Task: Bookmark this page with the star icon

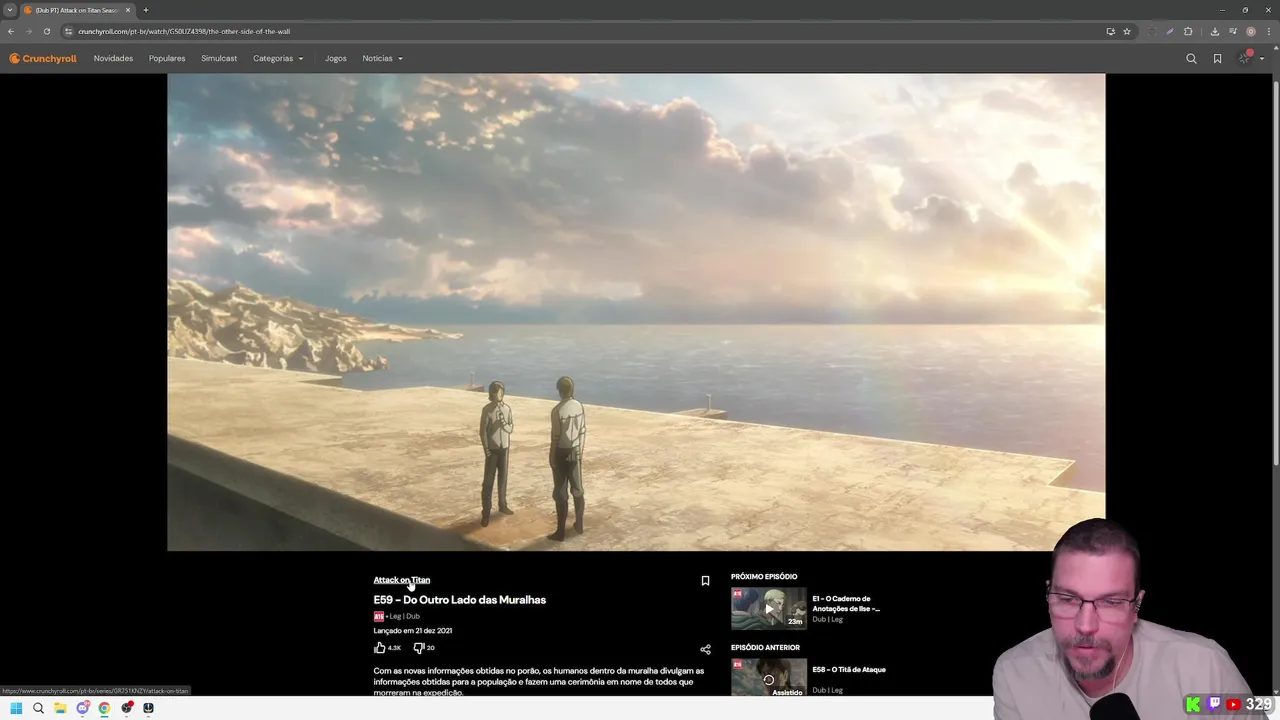Action: tap(1127, 31)
